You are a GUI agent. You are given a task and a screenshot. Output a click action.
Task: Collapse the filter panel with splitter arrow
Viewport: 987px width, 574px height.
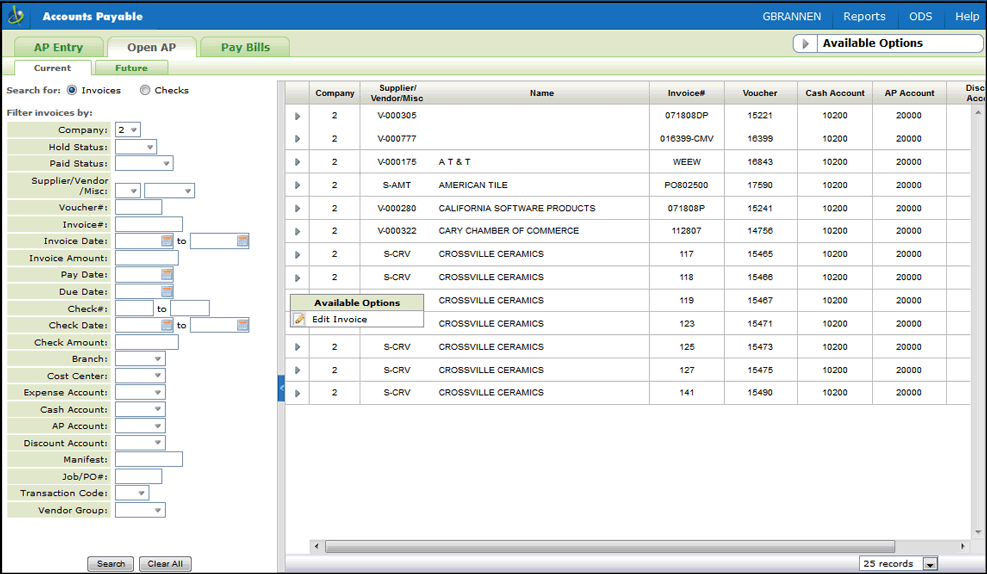pos(281,388)
